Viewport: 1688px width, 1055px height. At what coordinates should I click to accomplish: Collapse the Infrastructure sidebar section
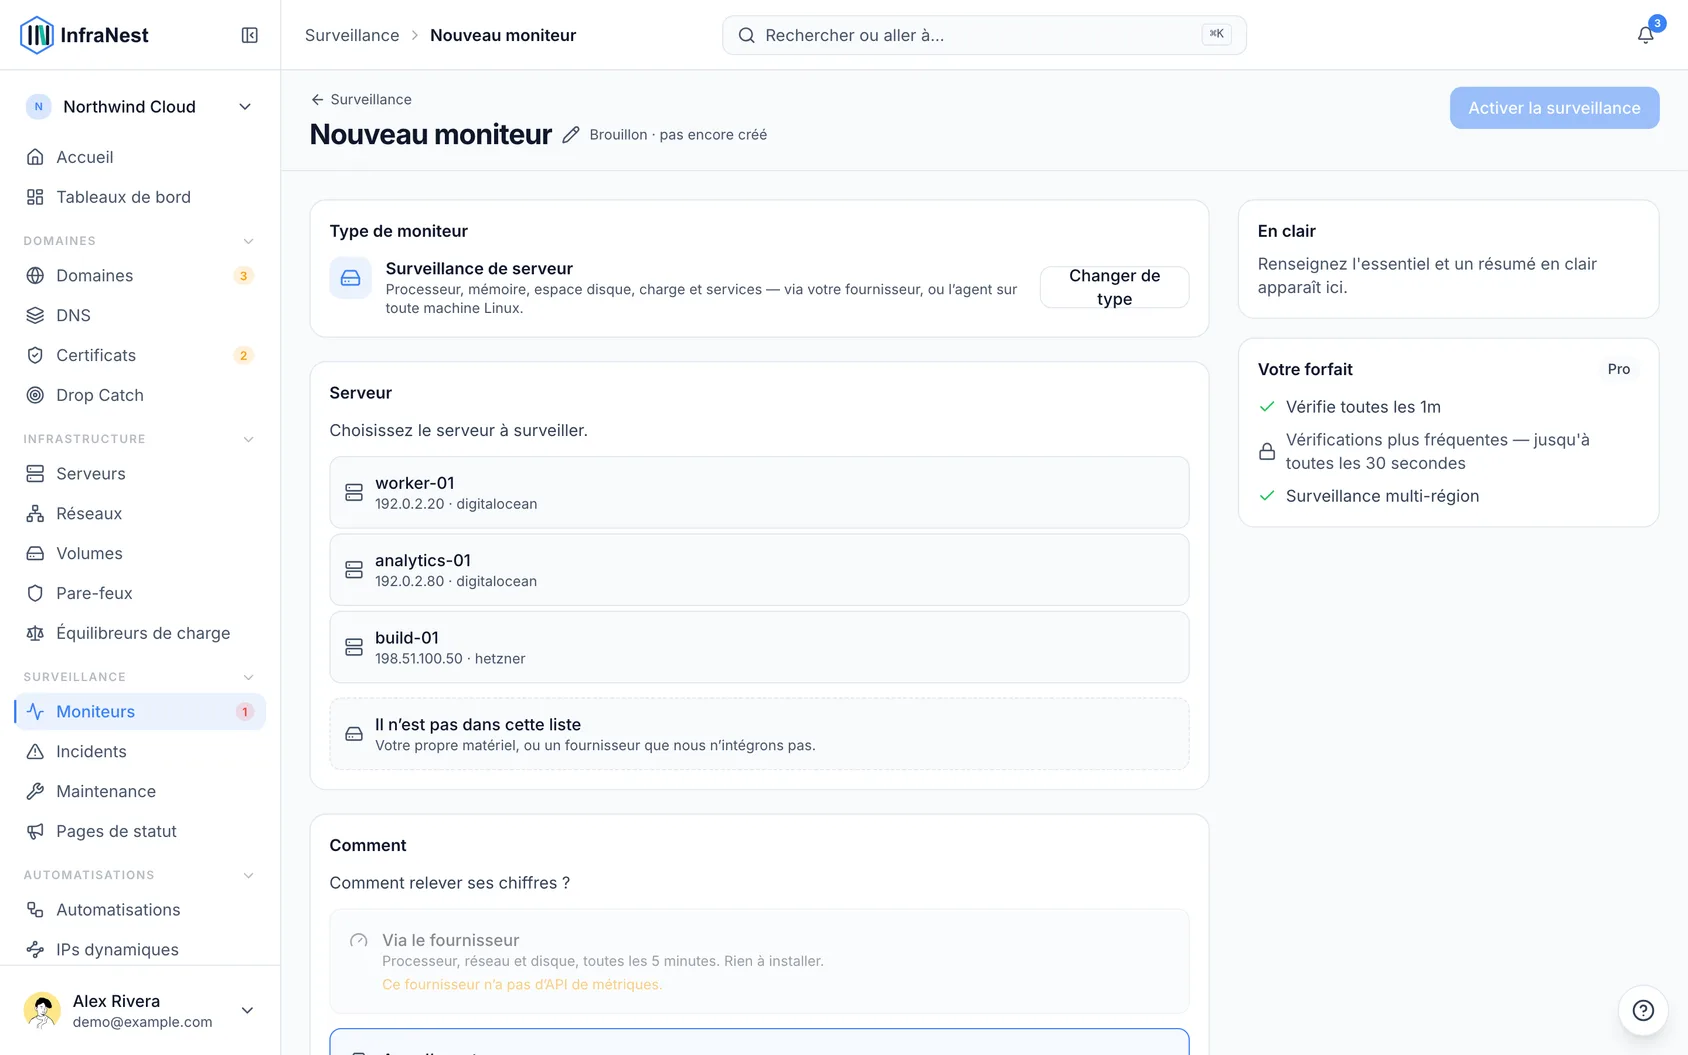[x=248, y=439]
